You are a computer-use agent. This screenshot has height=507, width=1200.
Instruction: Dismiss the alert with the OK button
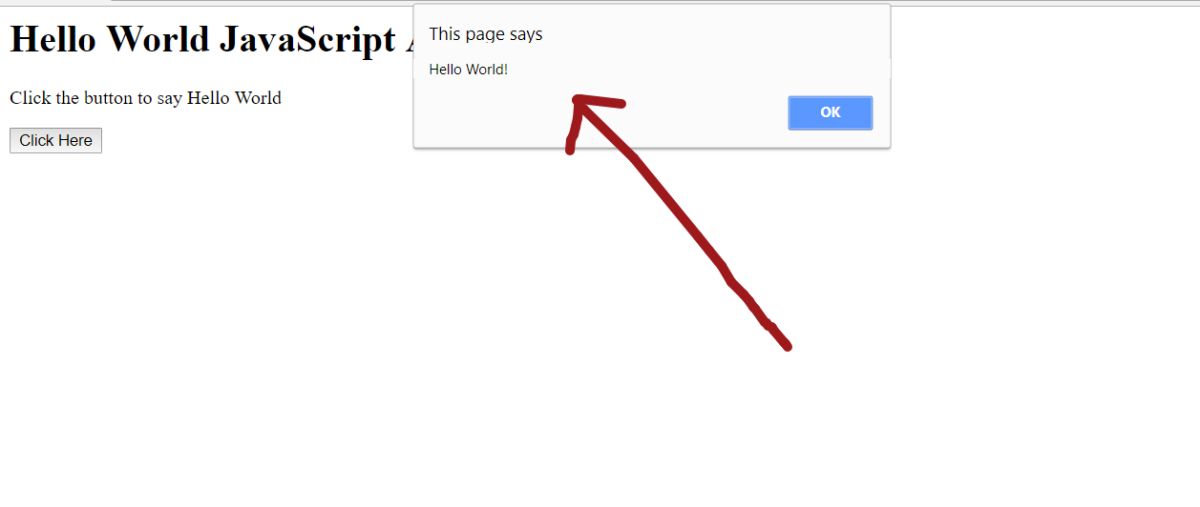(830, 113)
